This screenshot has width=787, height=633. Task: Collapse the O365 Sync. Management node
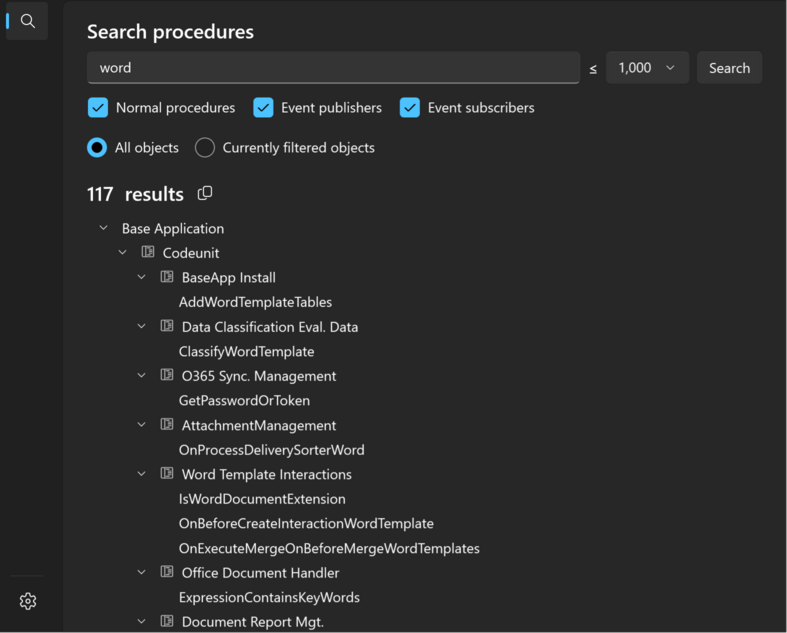tap(142, 375)
